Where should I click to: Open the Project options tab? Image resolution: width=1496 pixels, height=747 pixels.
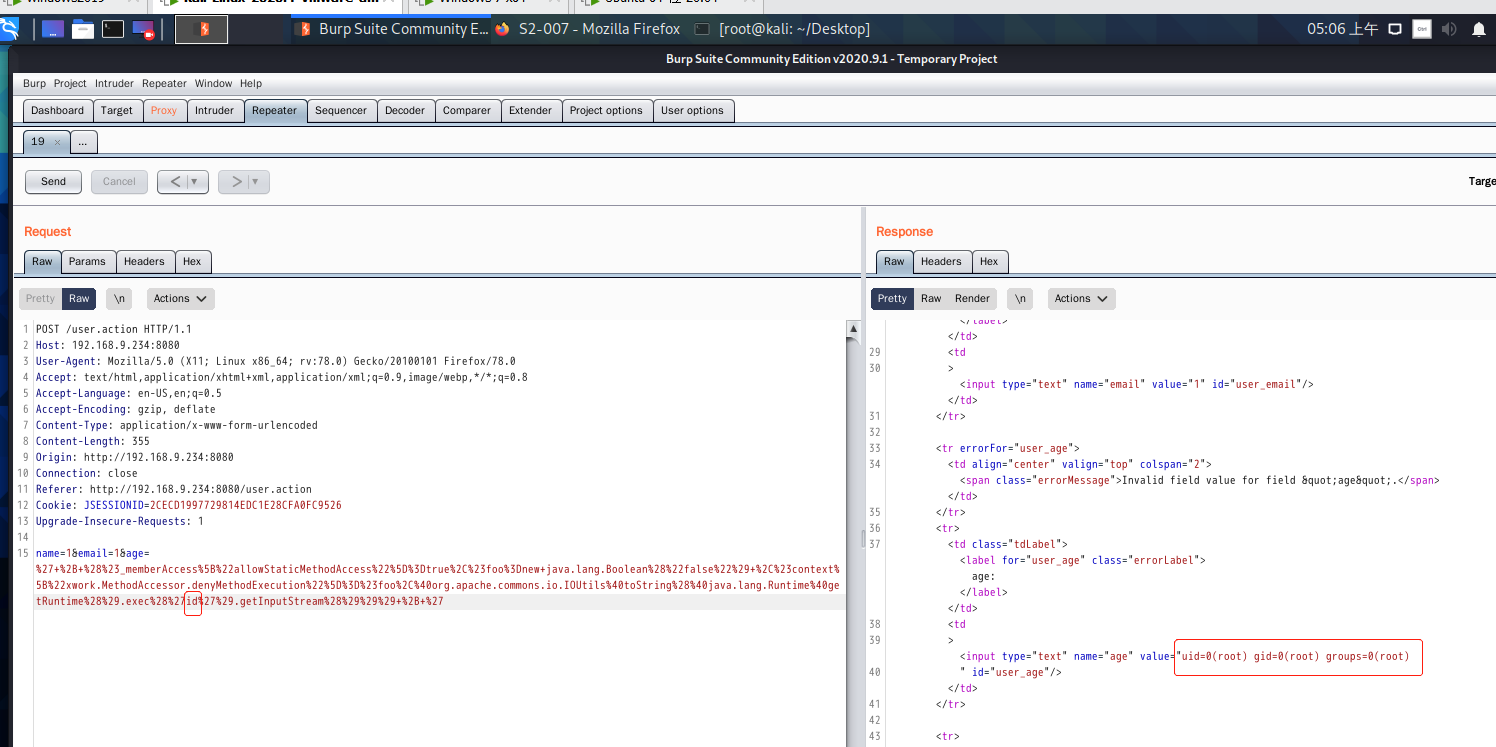tap(606, 110)
